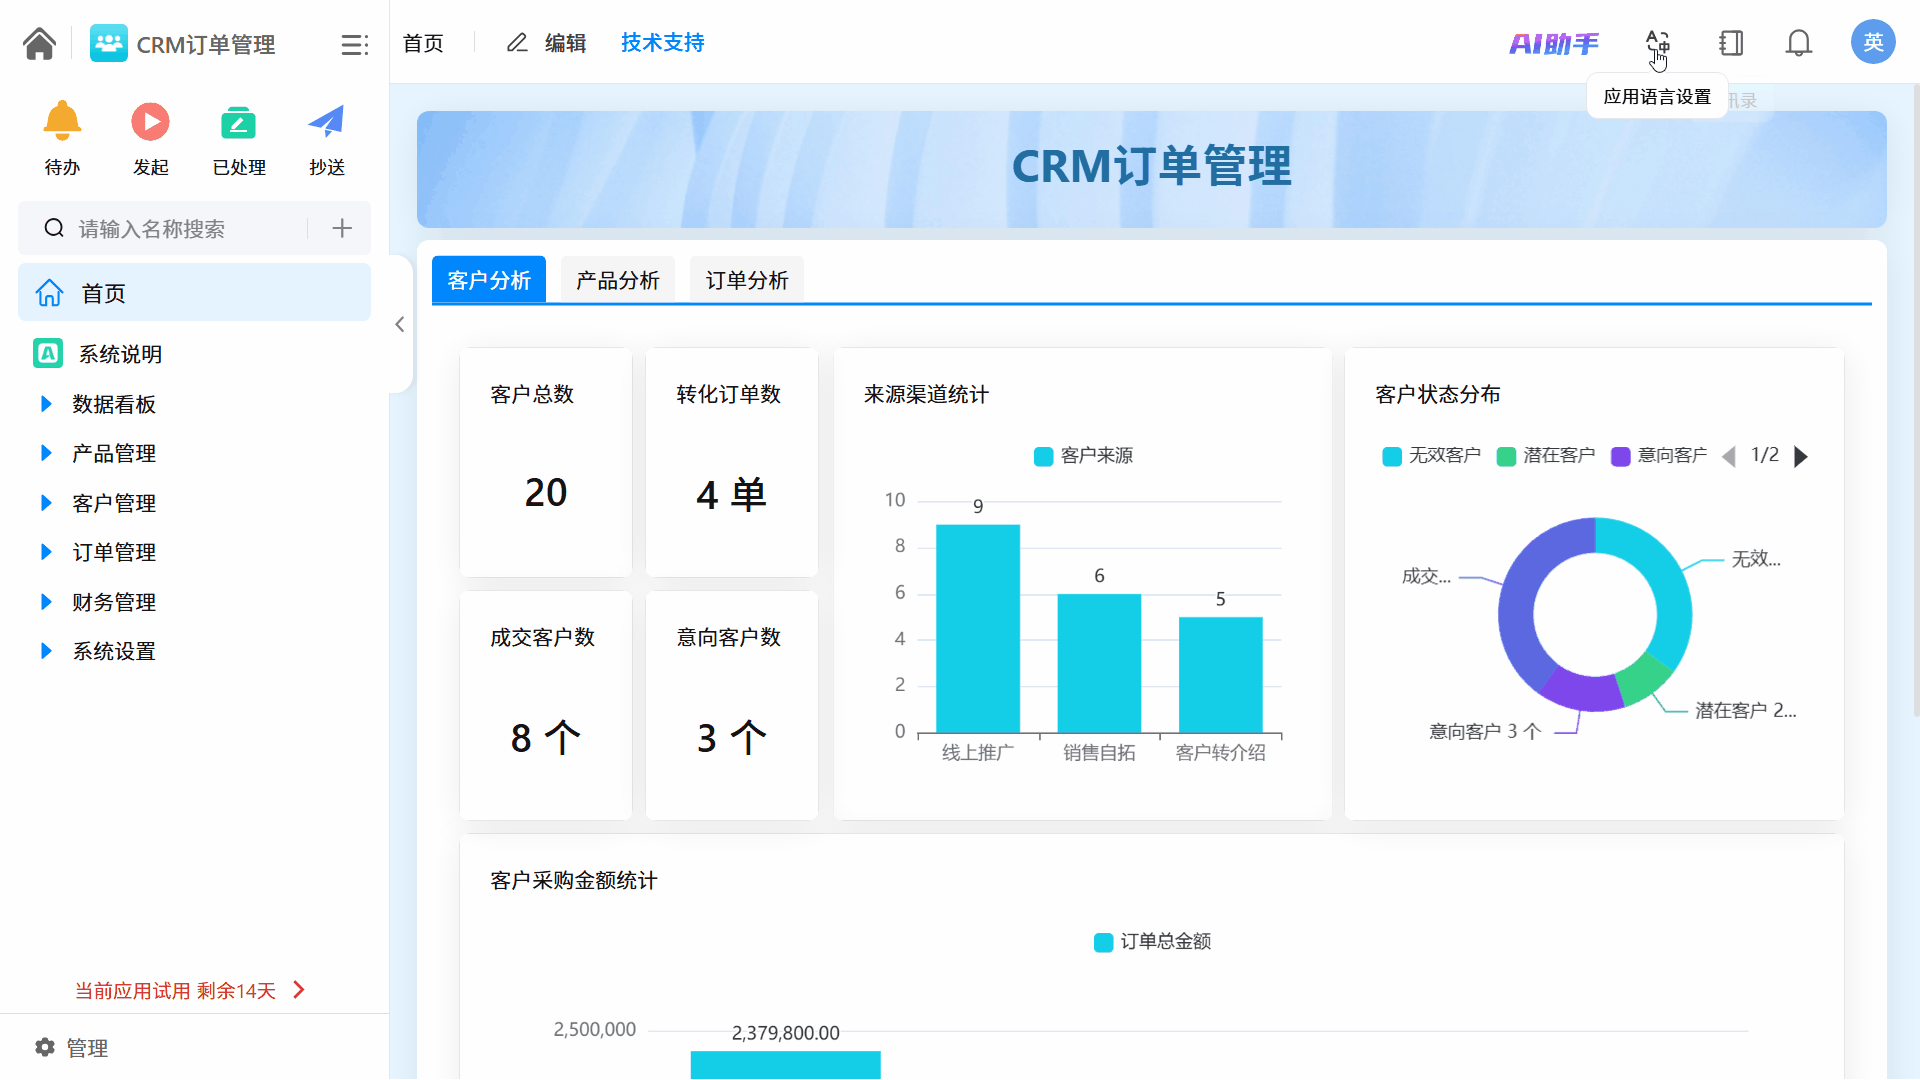The image size is (1920, 1080).
Task: Click the 转化订单数 value 4 单
Action: click(731, 495)
